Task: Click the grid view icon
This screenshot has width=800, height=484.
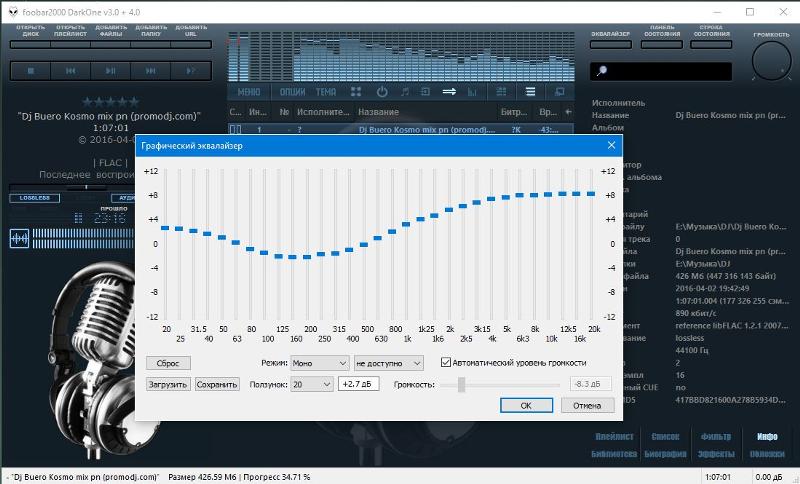Action: [502, 92]
